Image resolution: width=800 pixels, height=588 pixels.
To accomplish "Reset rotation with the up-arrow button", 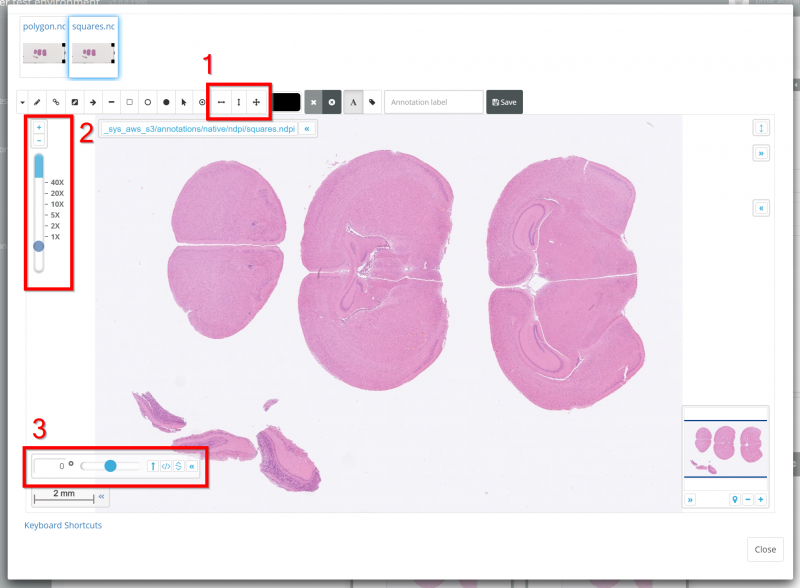I will (x=153, y=466).
